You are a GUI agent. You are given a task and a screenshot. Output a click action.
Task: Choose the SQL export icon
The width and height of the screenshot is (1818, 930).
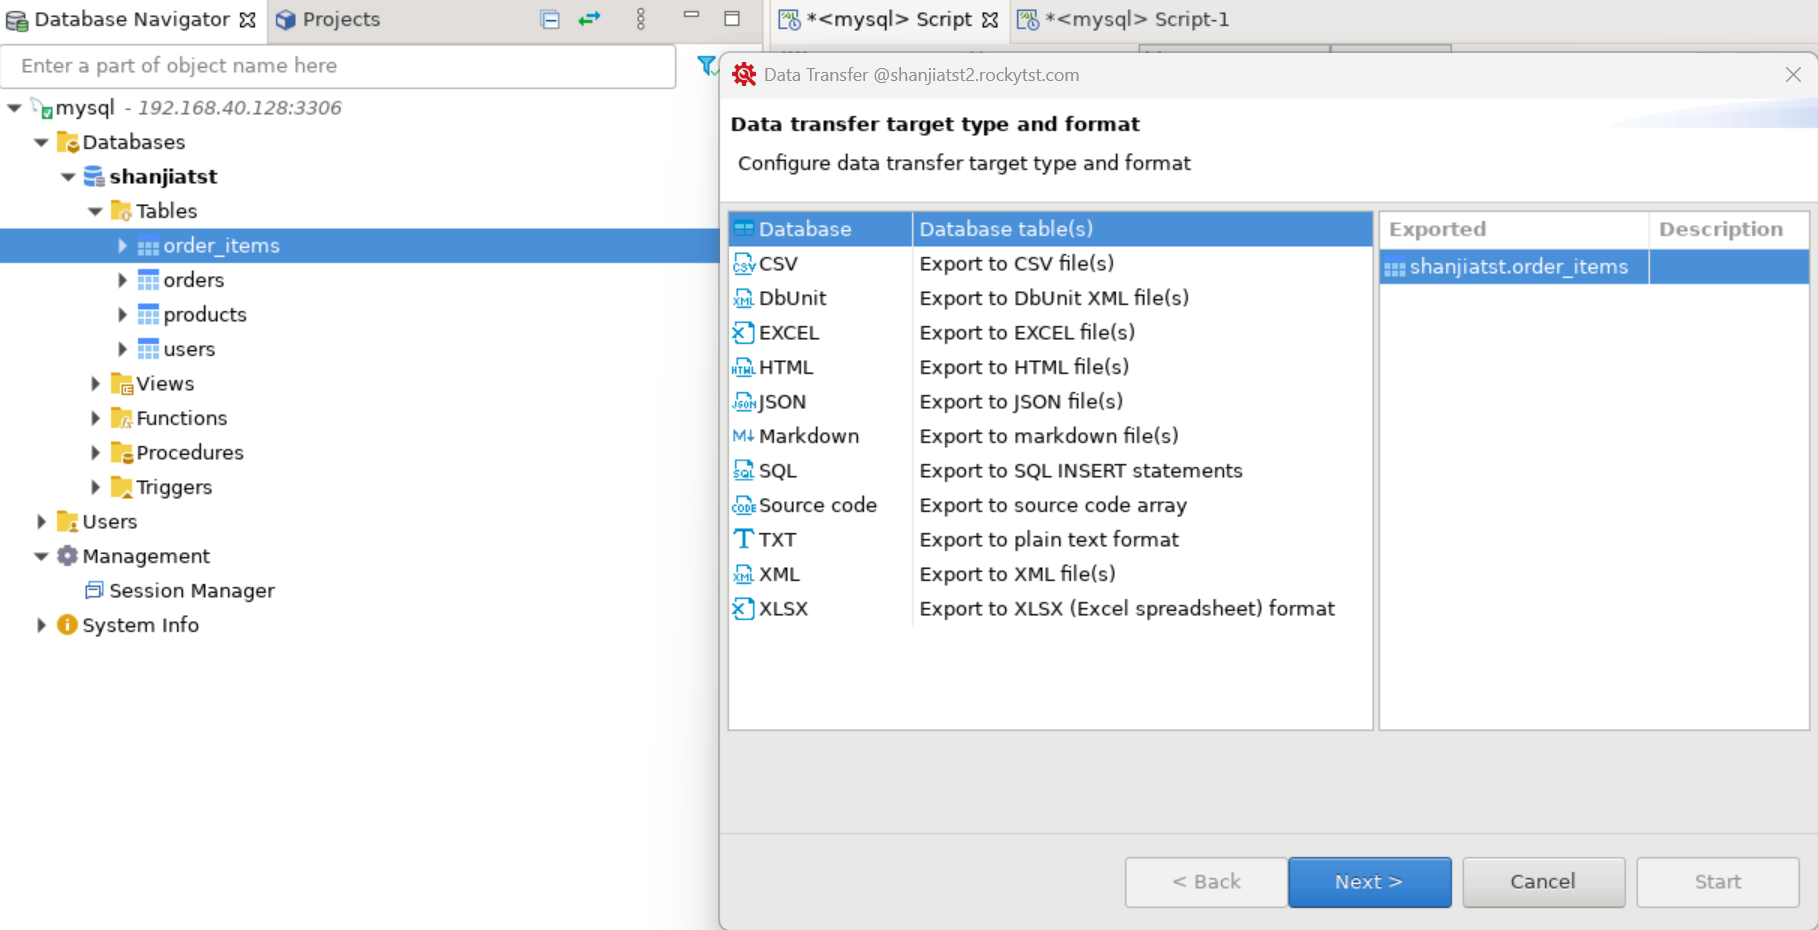tap(743, 471)
